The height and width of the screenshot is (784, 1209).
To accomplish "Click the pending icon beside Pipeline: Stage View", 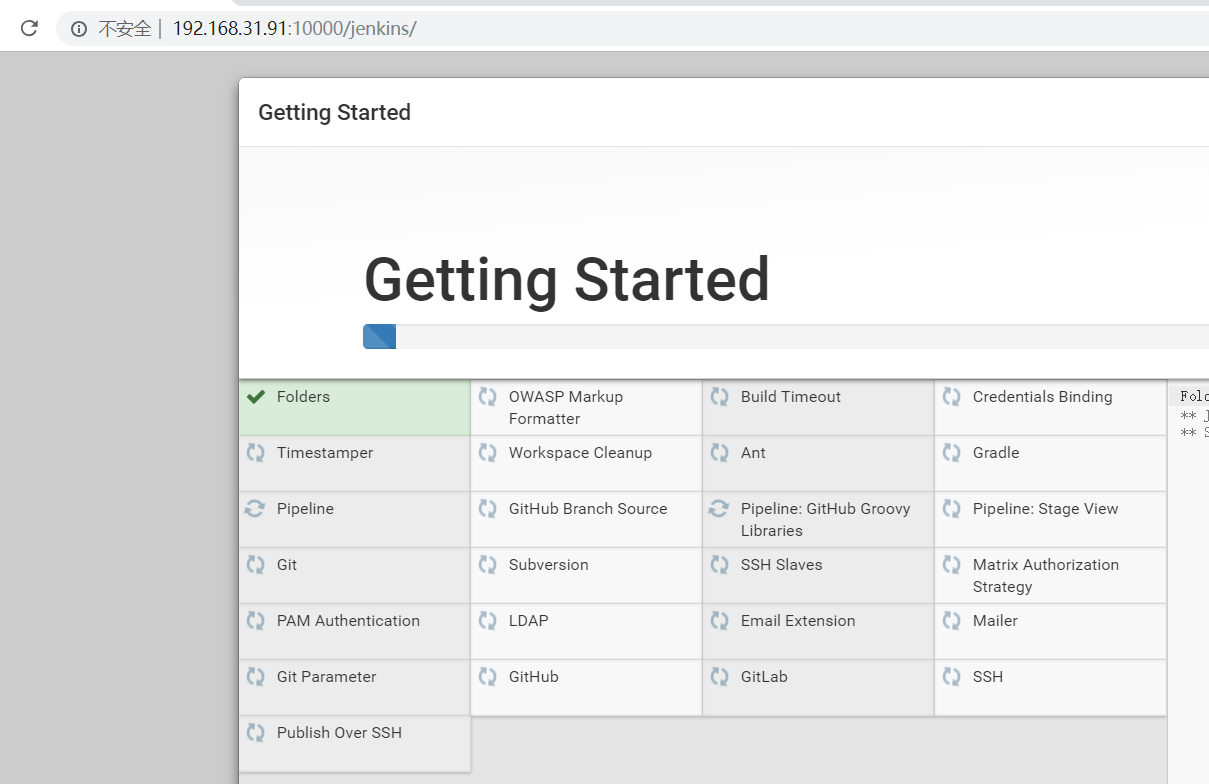I will [x=952, y=509].
